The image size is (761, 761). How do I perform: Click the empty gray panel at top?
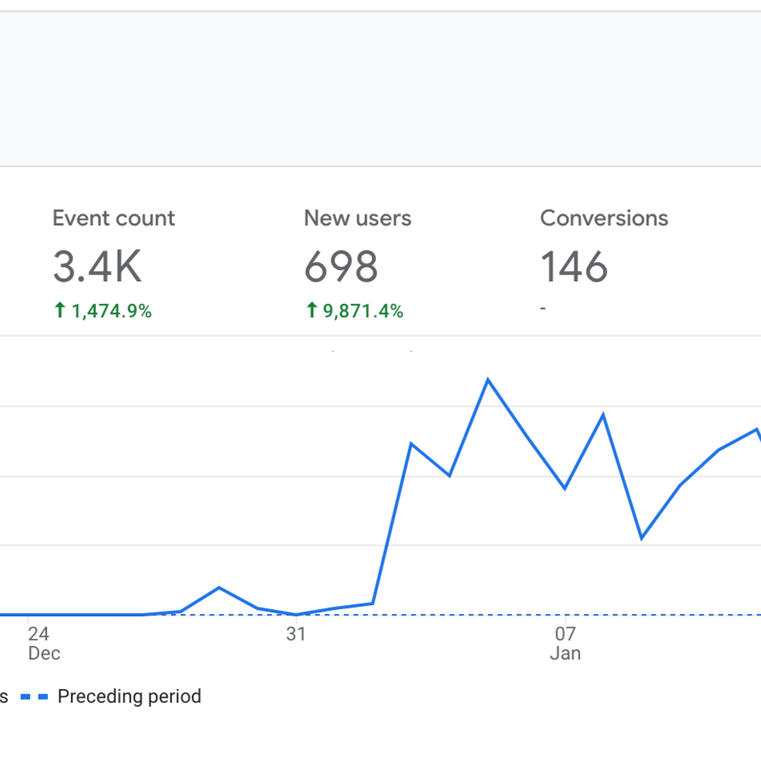[380, 89]
